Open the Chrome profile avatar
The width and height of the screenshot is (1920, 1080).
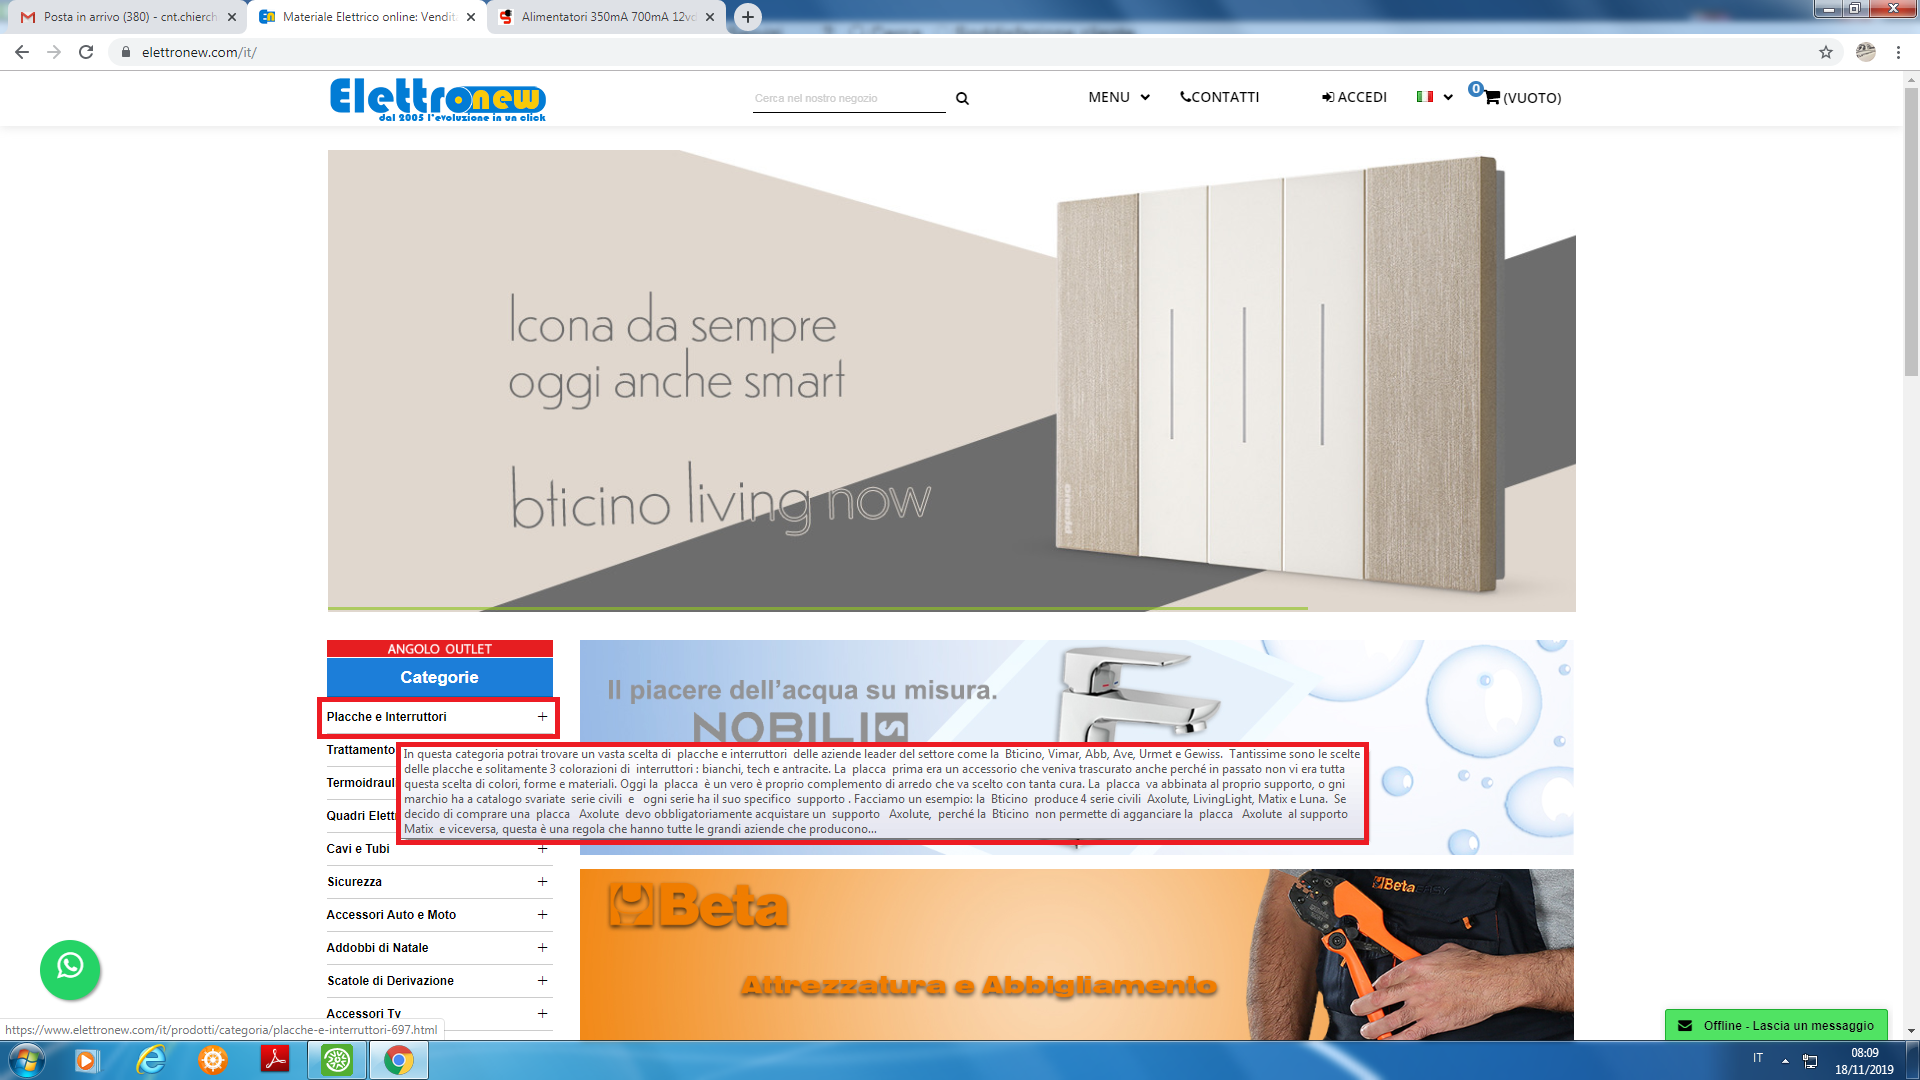tap(1866, 52)
